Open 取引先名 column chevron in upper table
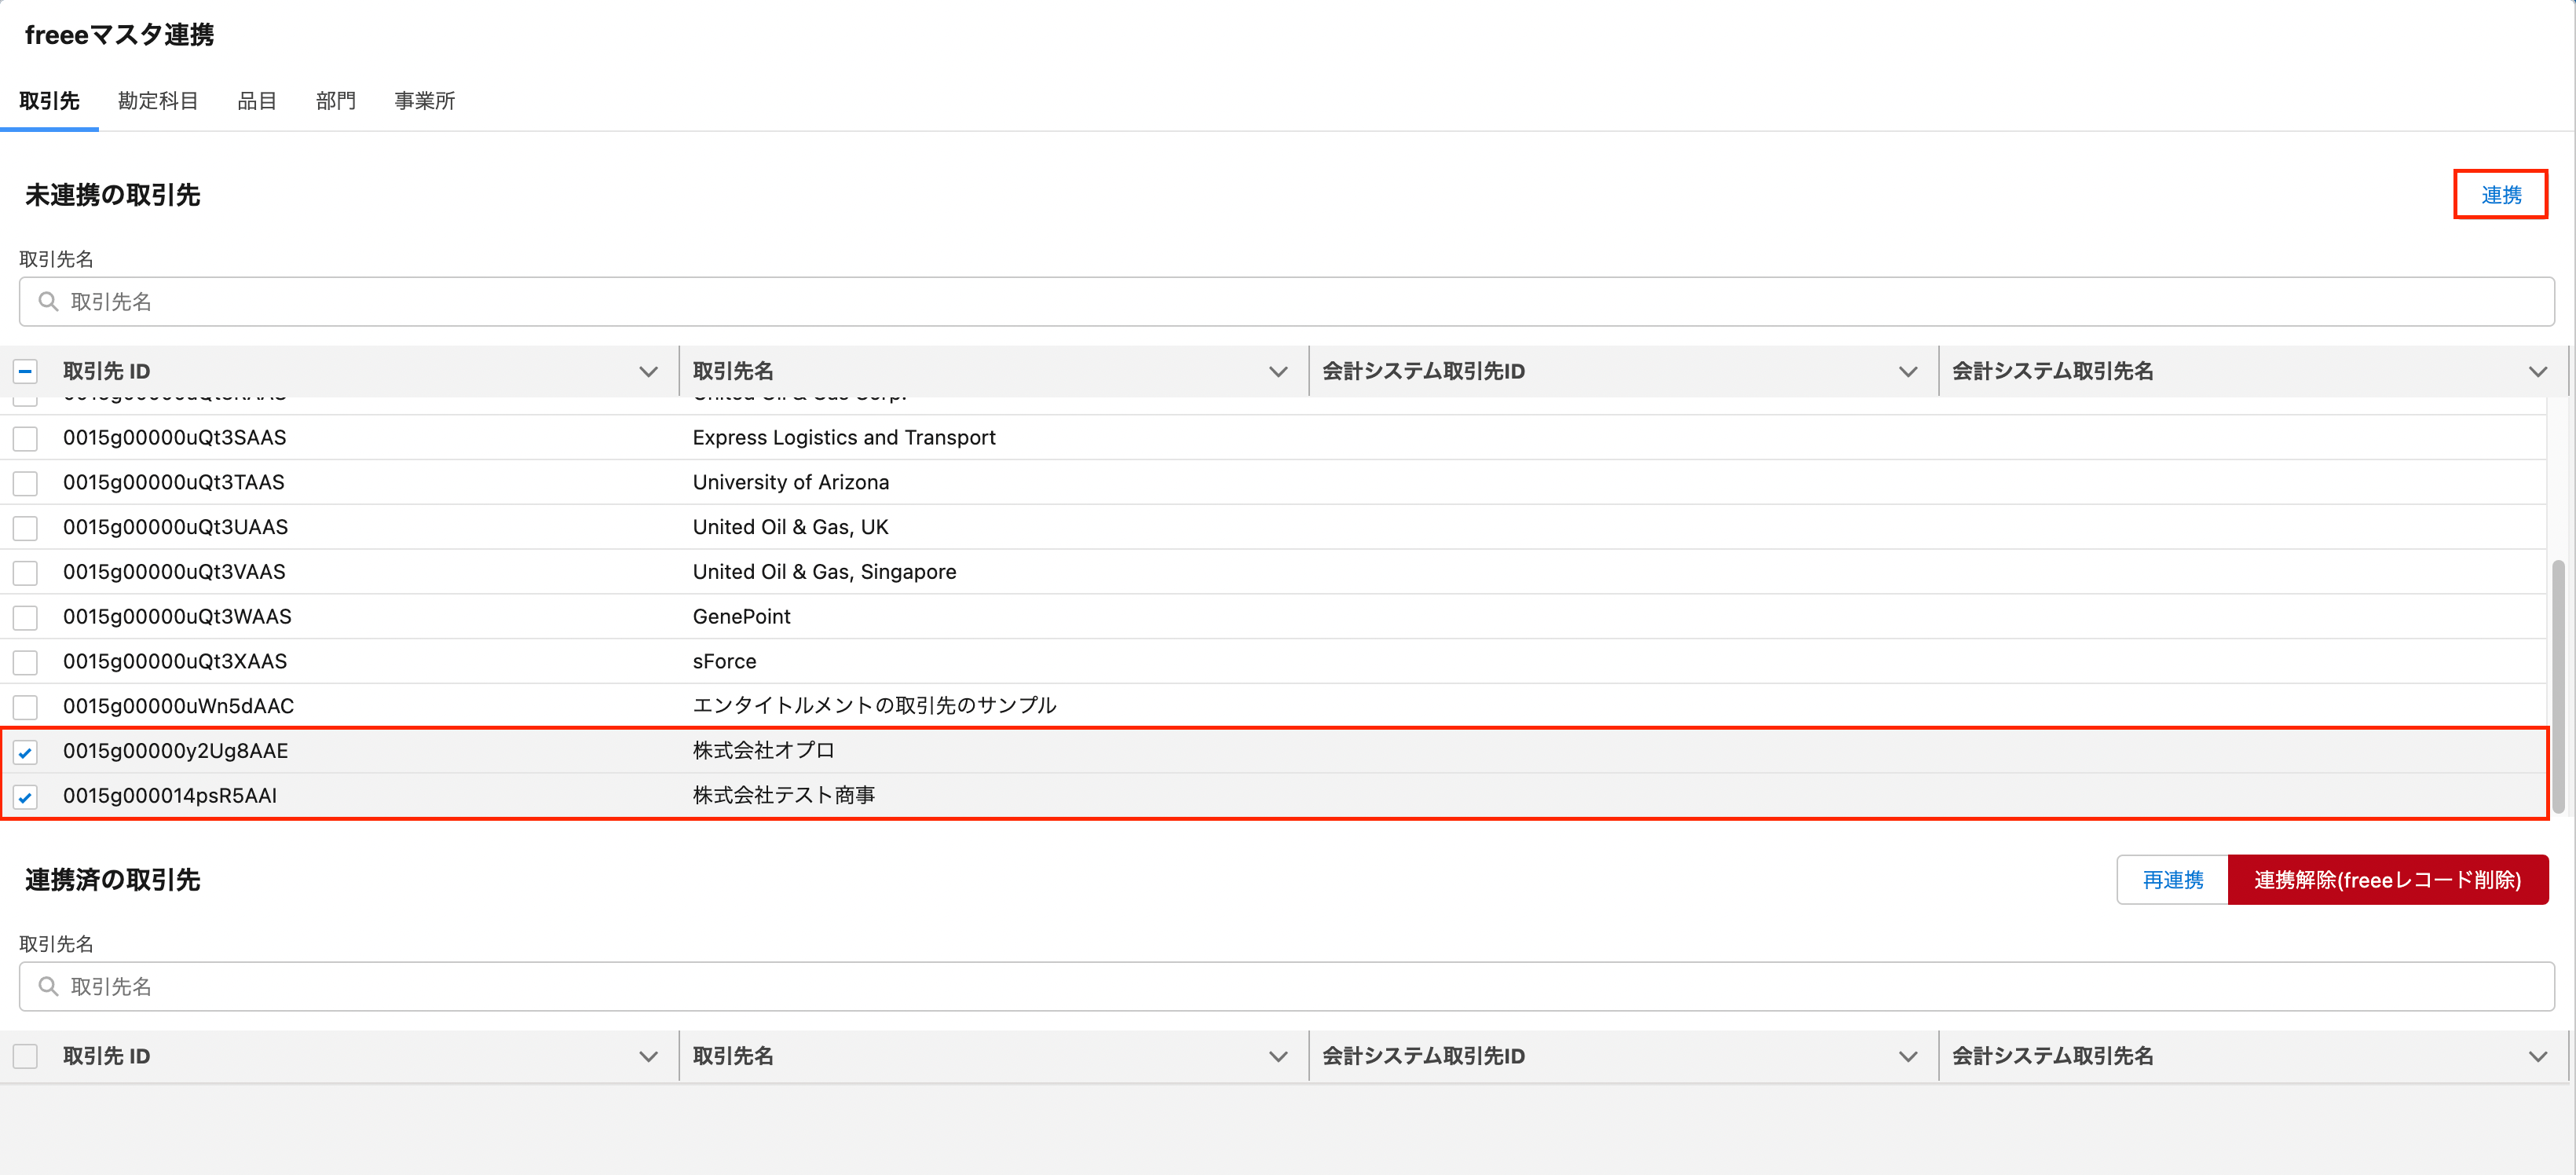 coord(1277,372)
